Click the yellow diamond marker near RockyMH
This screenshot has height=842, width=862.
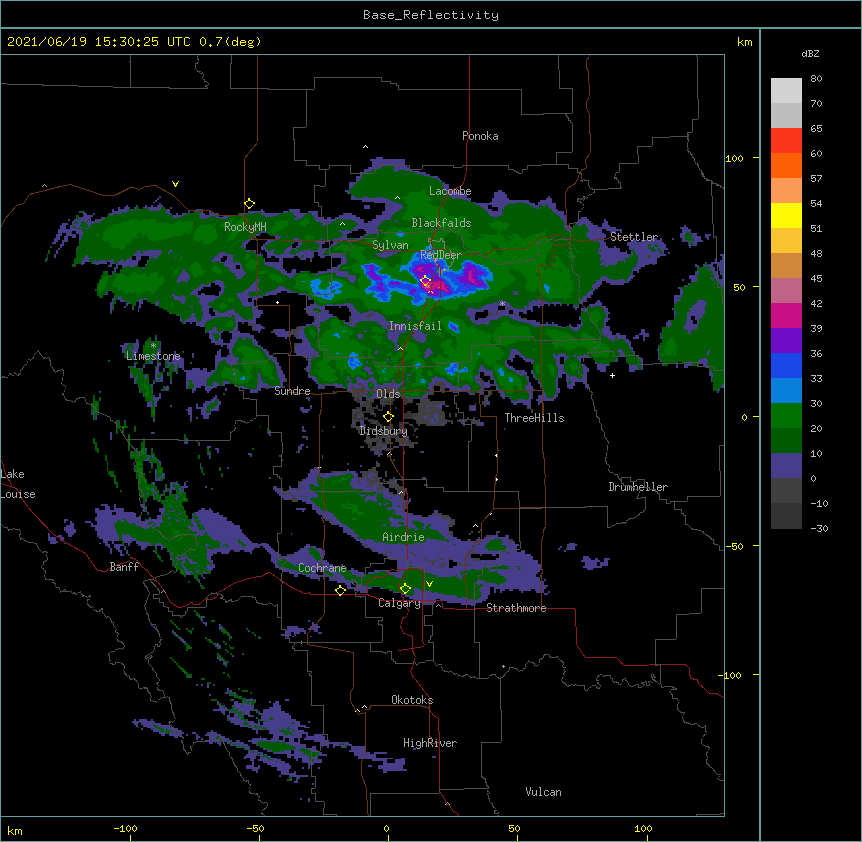click(x=250, y=204)
